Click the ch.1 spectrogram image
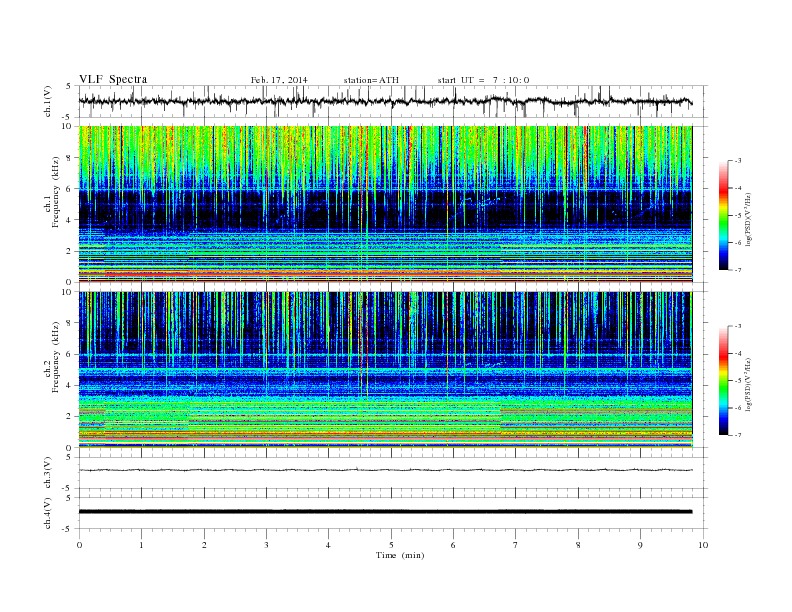 click(x=385, y=204)
